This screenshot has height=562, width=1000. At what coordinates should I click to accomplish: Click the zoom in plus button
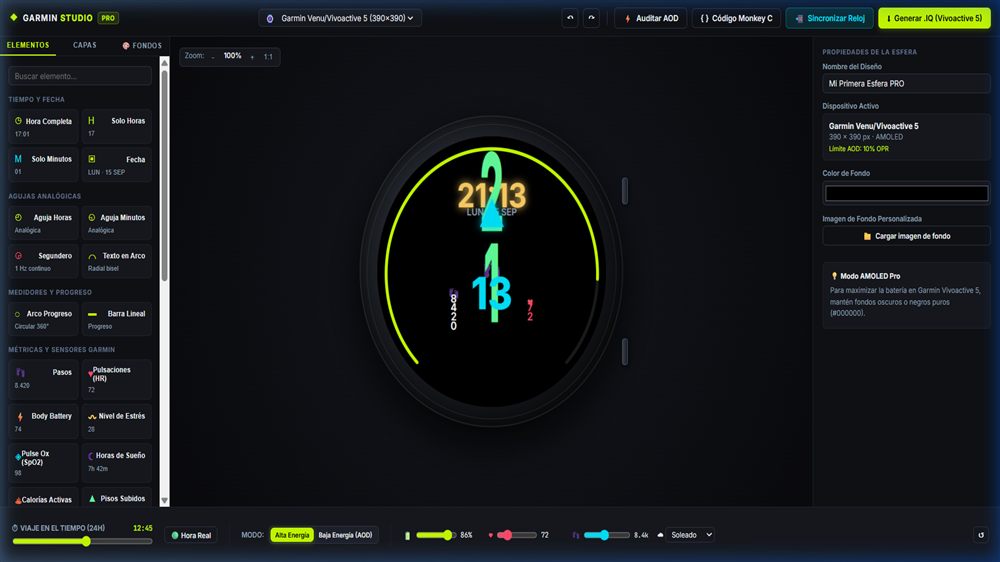tap(252, 57)
